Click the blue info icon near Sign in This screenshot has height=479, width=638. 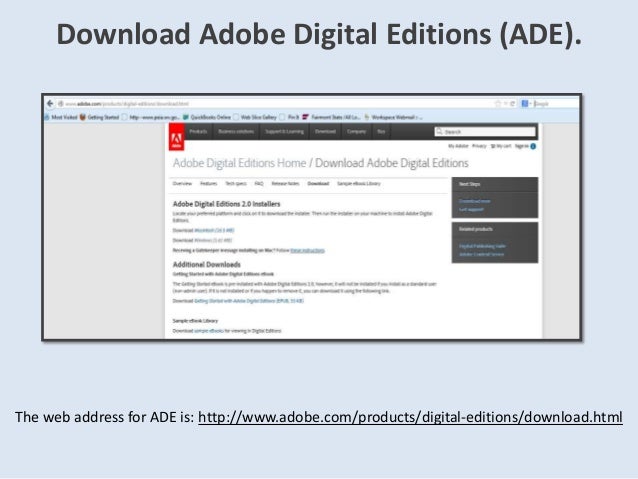click(533, 146)
